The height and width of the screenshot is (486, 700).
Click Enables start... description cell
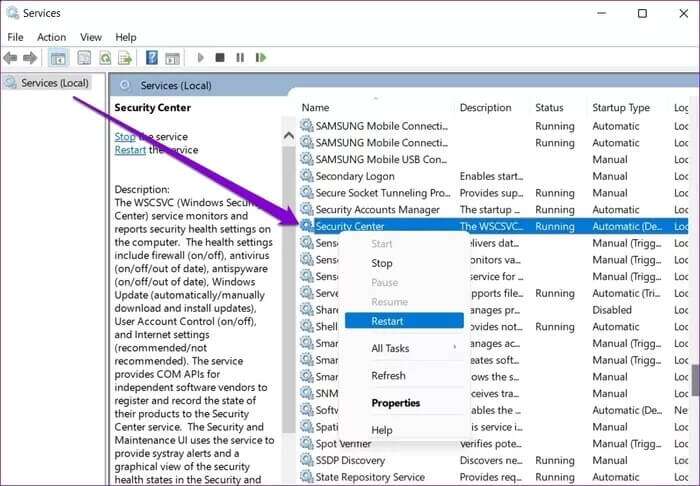[x=491, y=176]
